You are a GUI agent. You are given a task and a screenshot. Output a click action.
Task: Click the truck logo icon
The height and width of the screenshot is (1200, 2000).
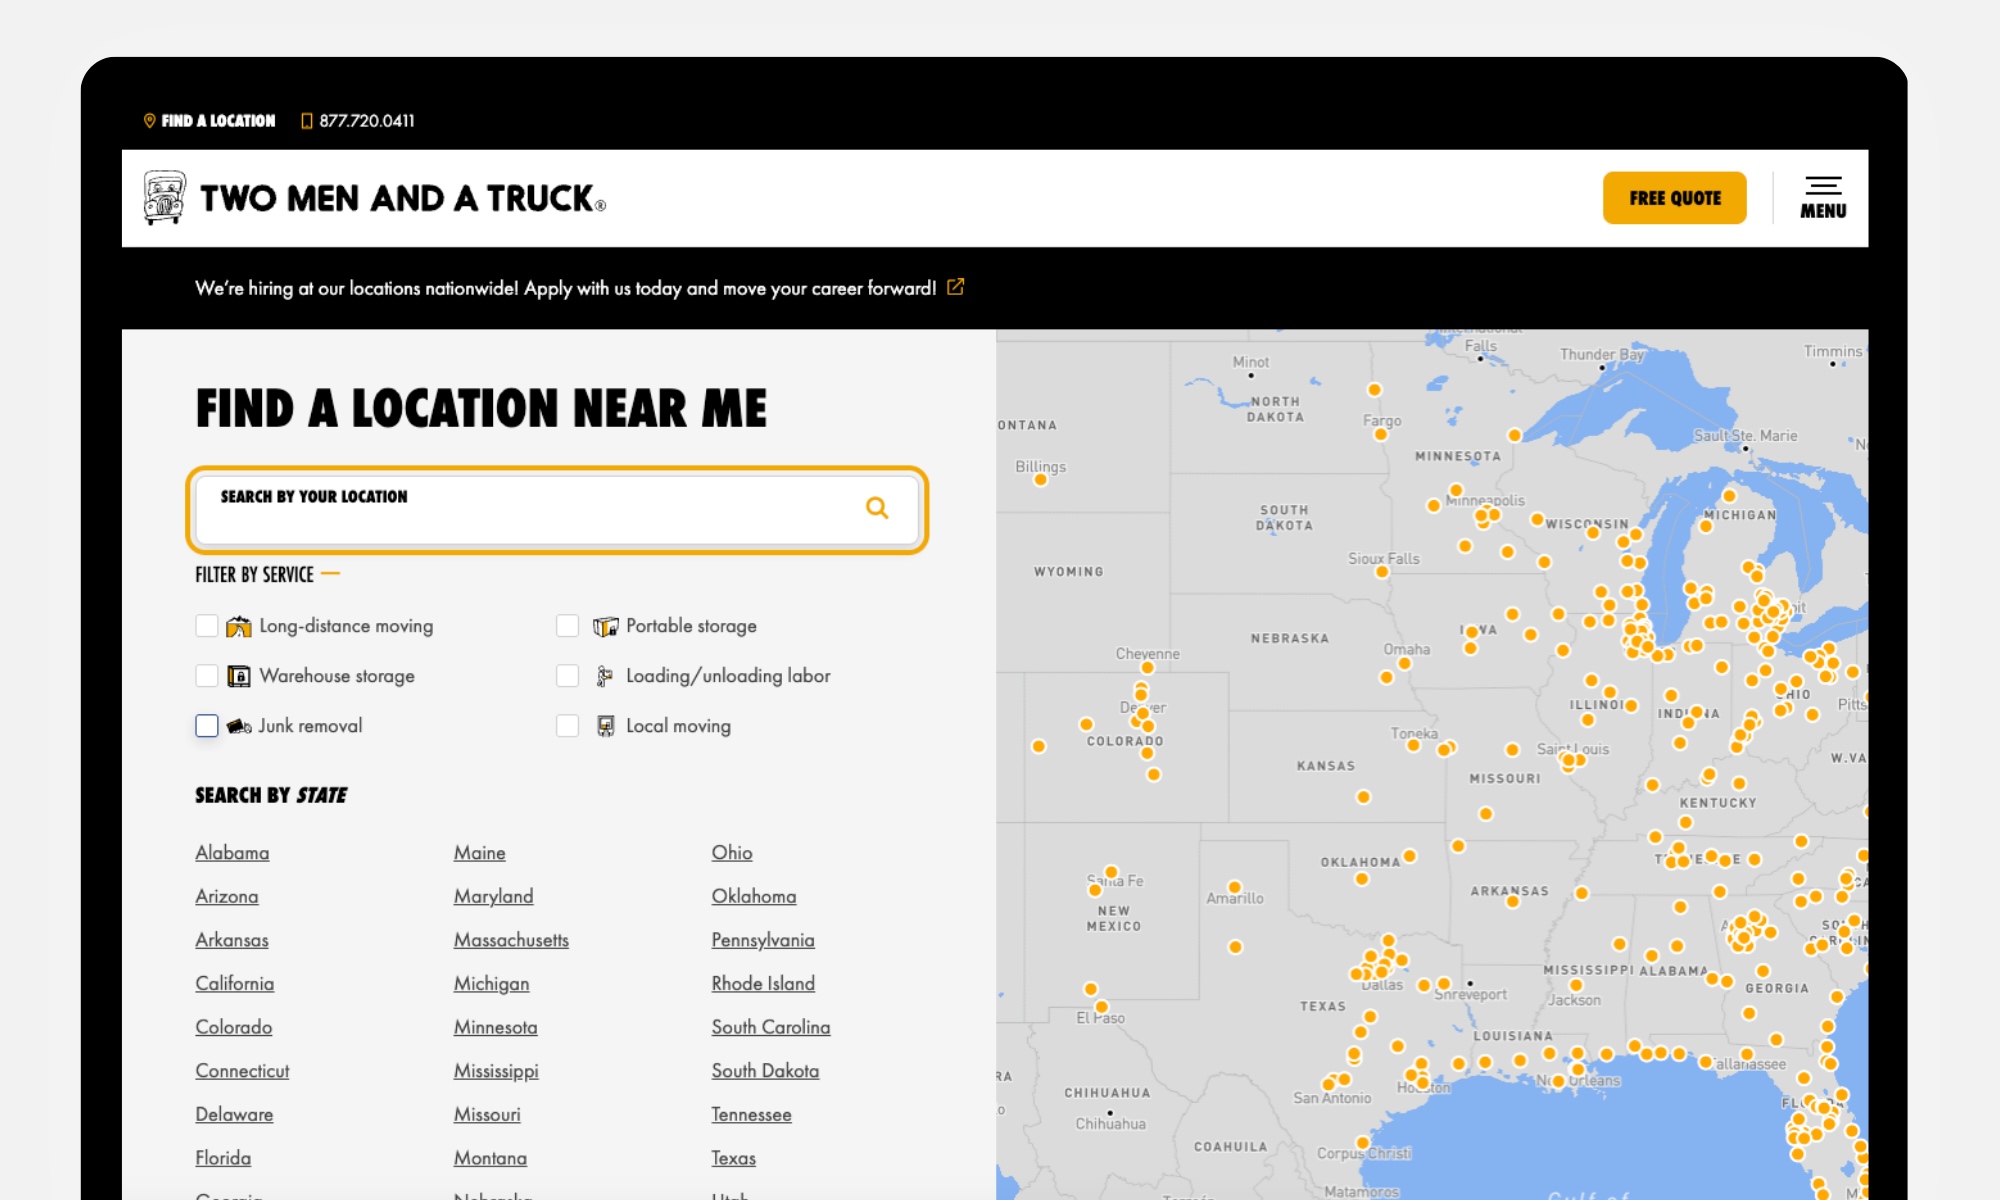coord(164,197)
